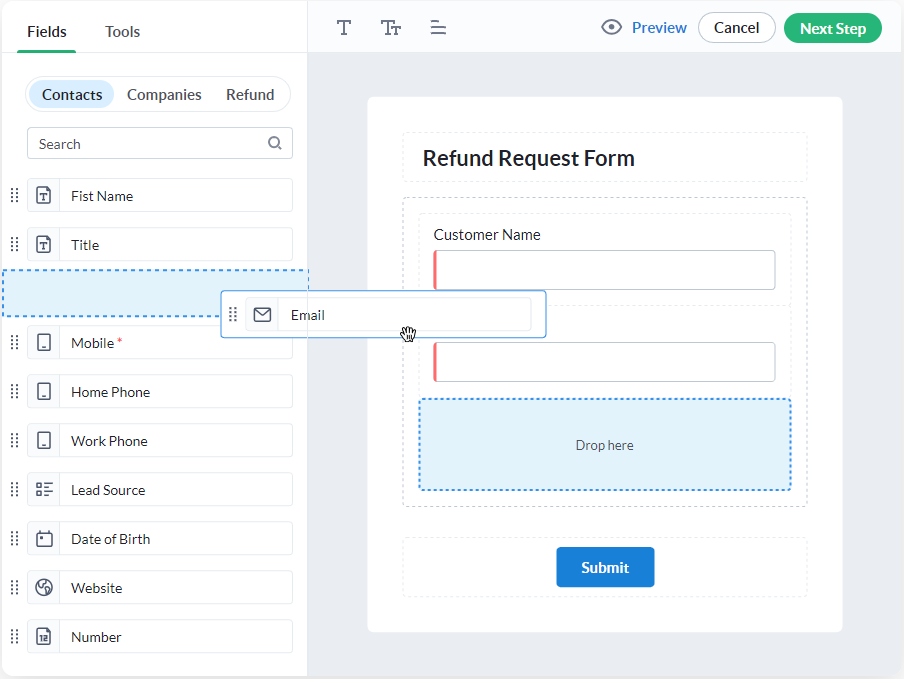Click the green Next Step button

(x=832, y=28)
